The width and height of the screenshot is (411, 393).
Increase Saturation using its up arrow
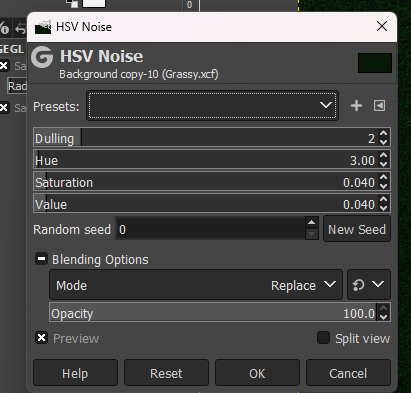pyautogui.click(x=384, y=177)
